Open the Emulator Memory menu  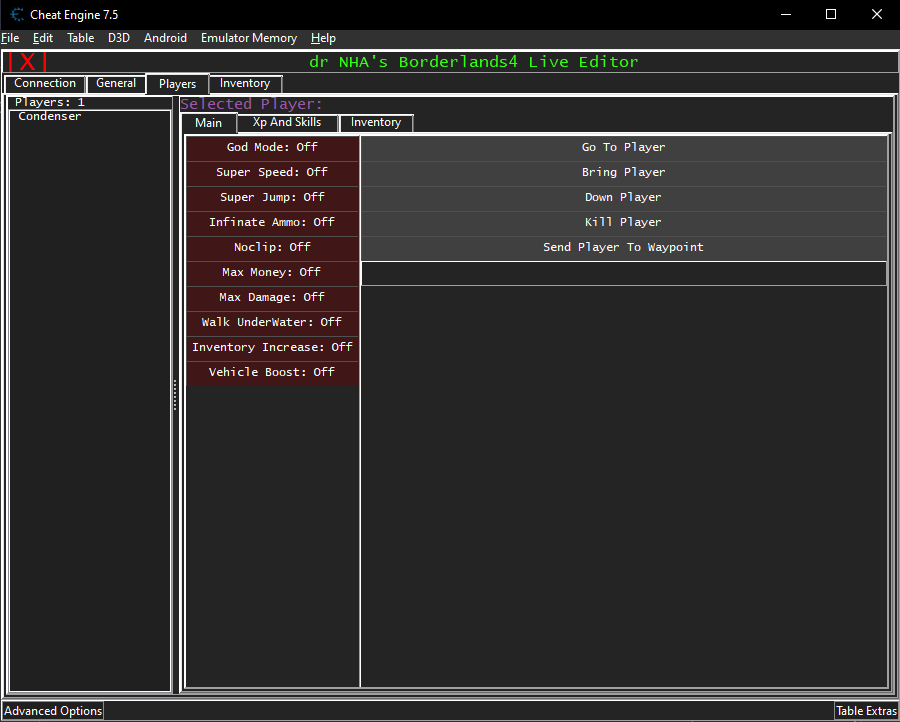pyautogui.click(x=249, y=38)
